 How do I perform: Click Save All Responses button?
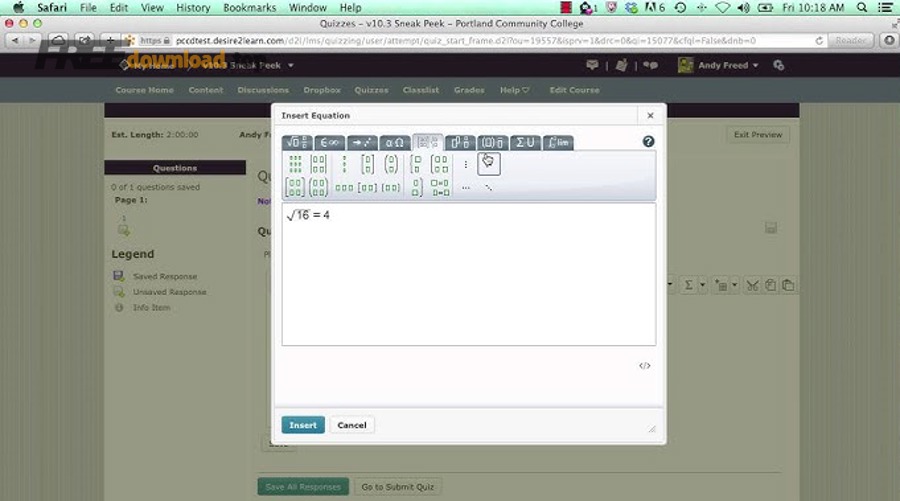coord(303,487)
